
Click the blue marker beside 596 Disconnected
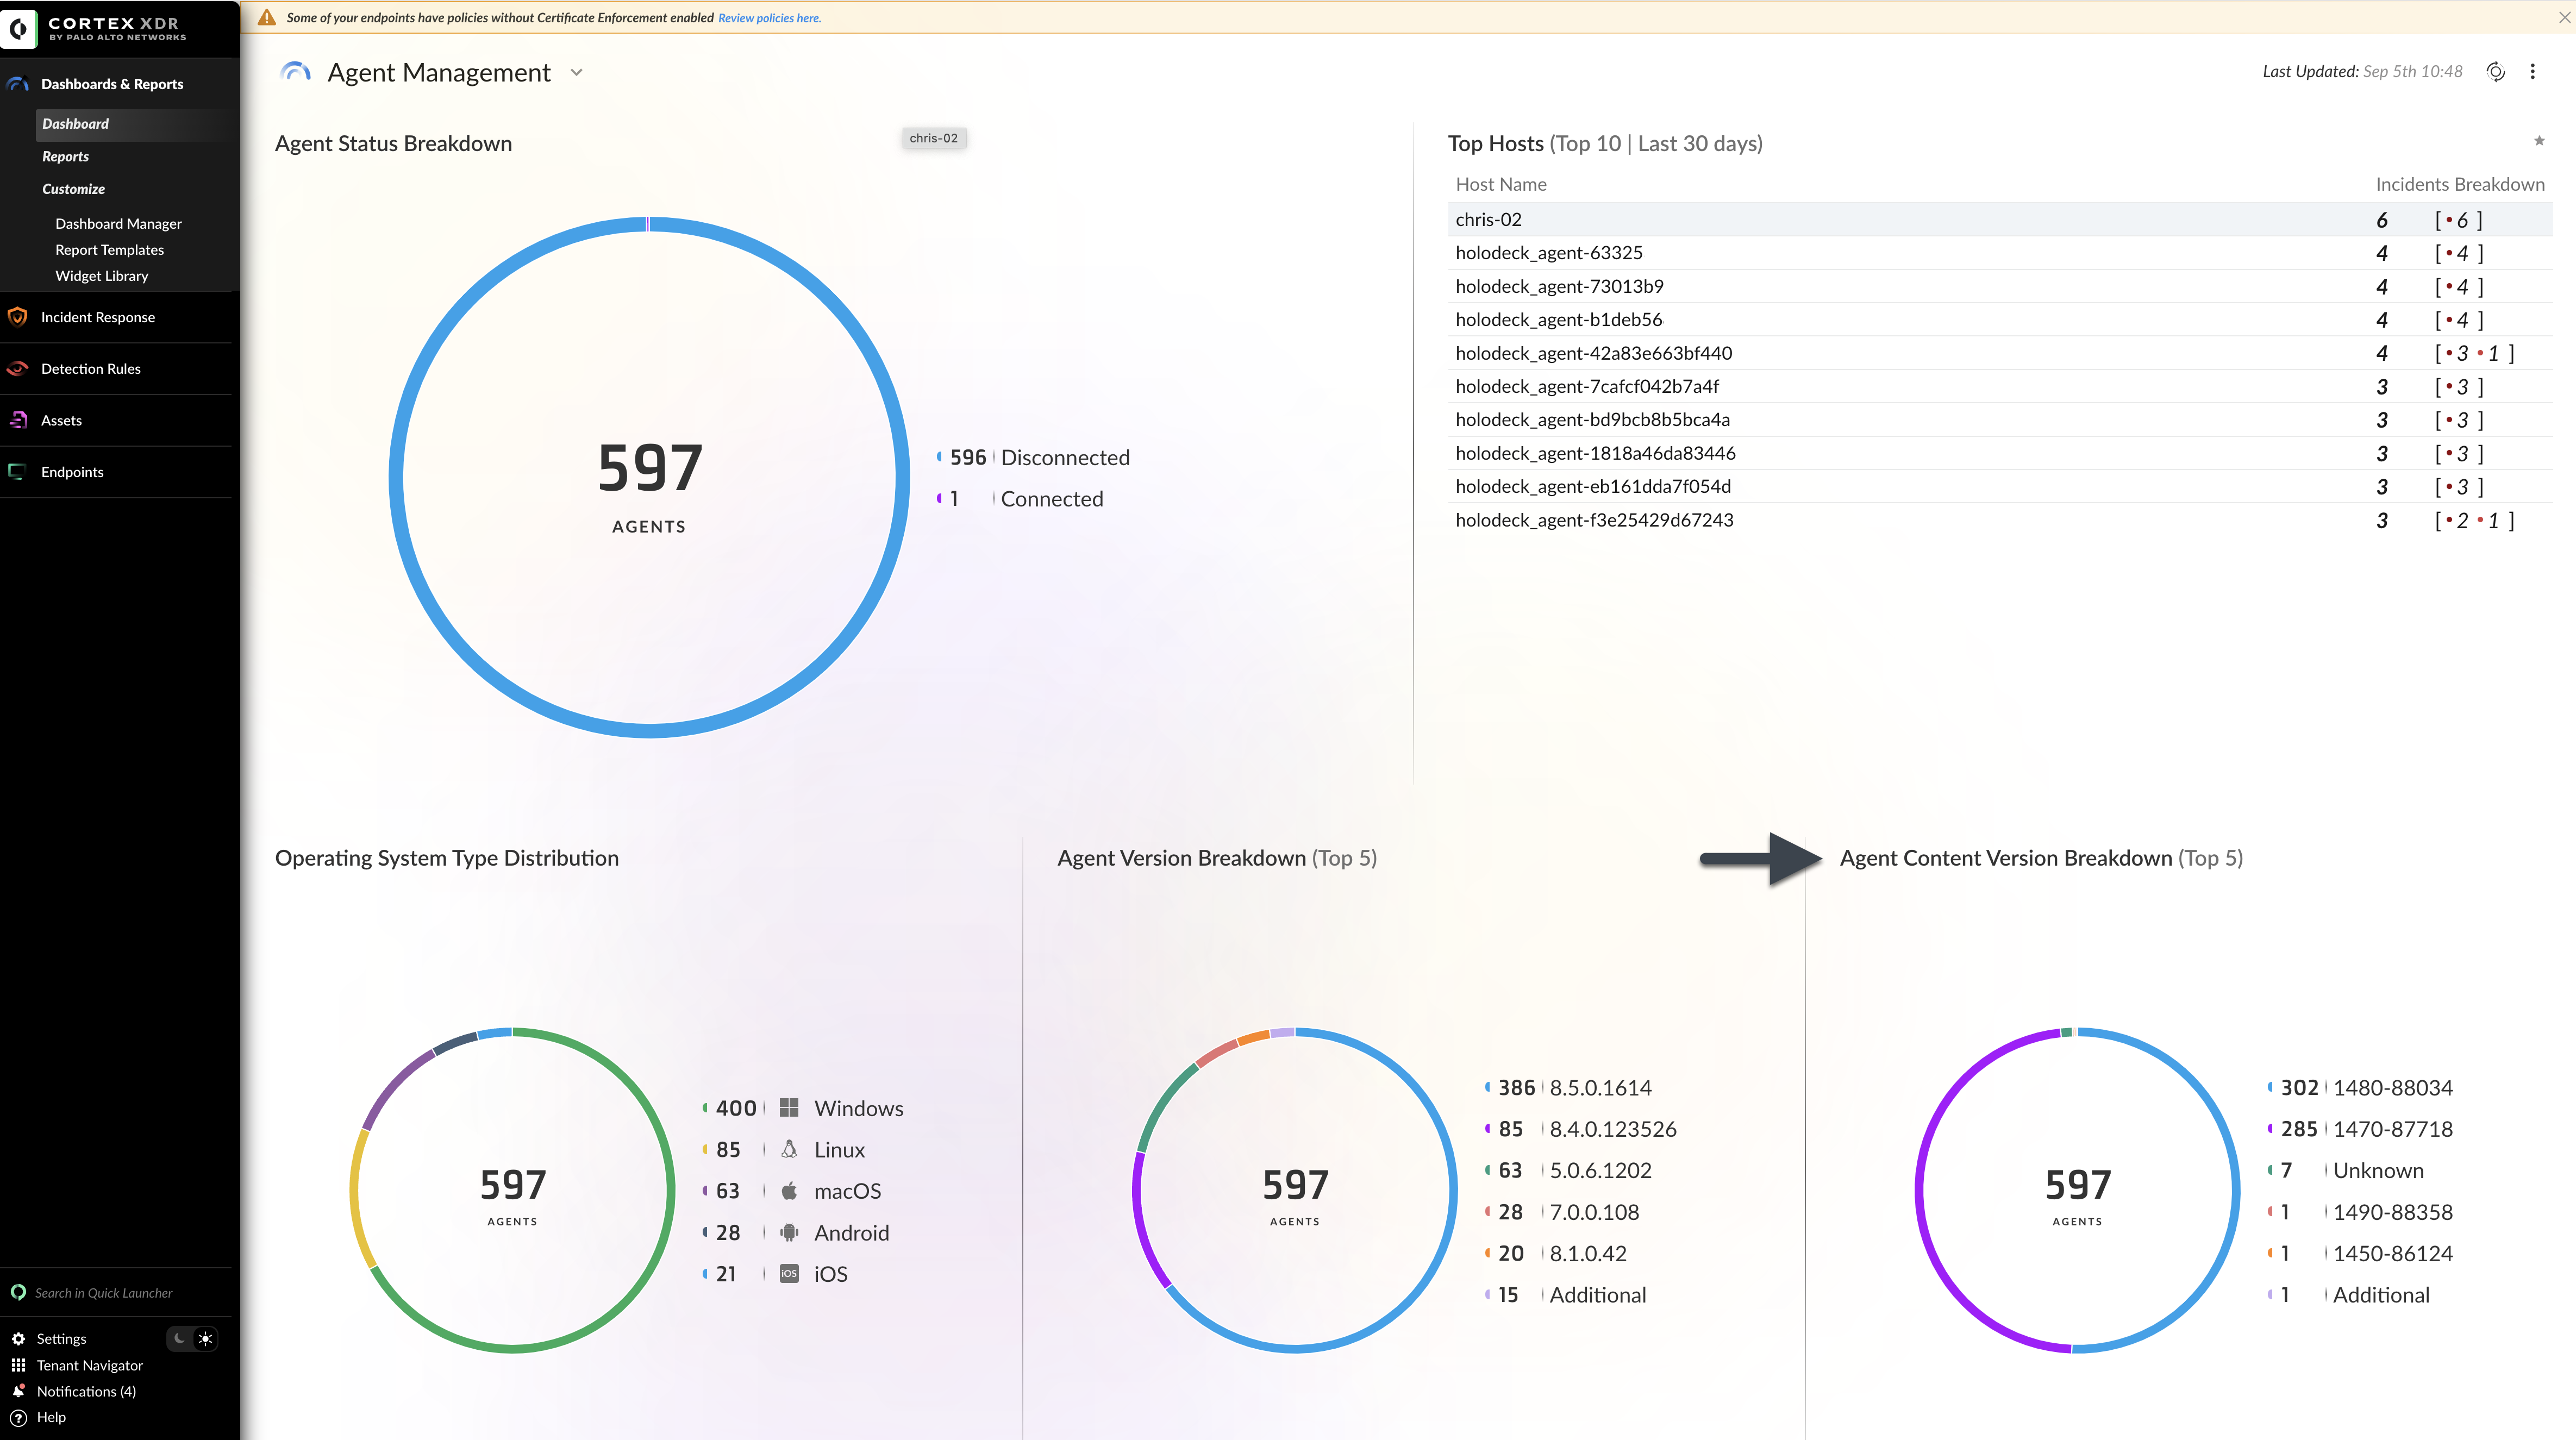click(939, 457)
